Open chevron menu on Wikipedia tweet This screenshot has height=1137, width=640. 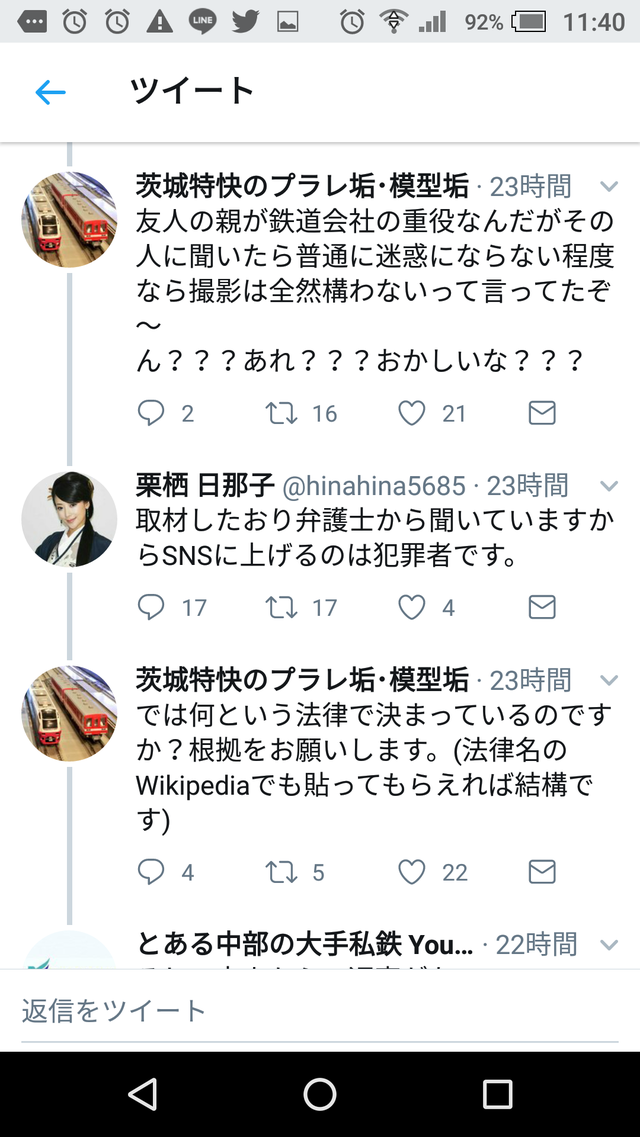[x=609, y=680]
